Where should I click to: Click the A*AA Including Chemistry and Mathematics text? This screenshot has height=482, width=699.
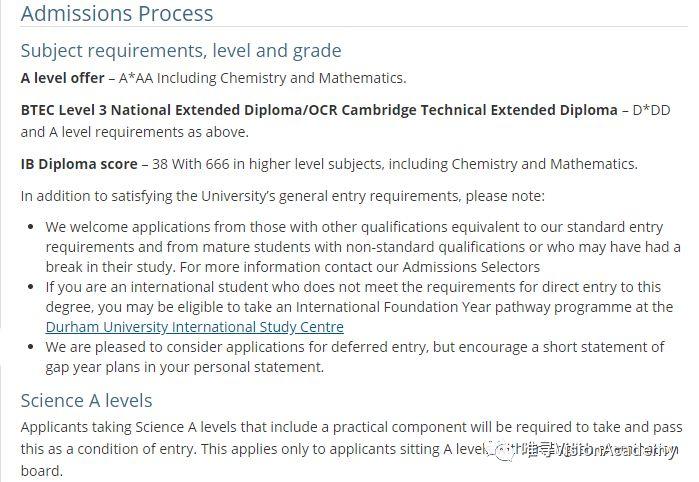pos(263,77)
